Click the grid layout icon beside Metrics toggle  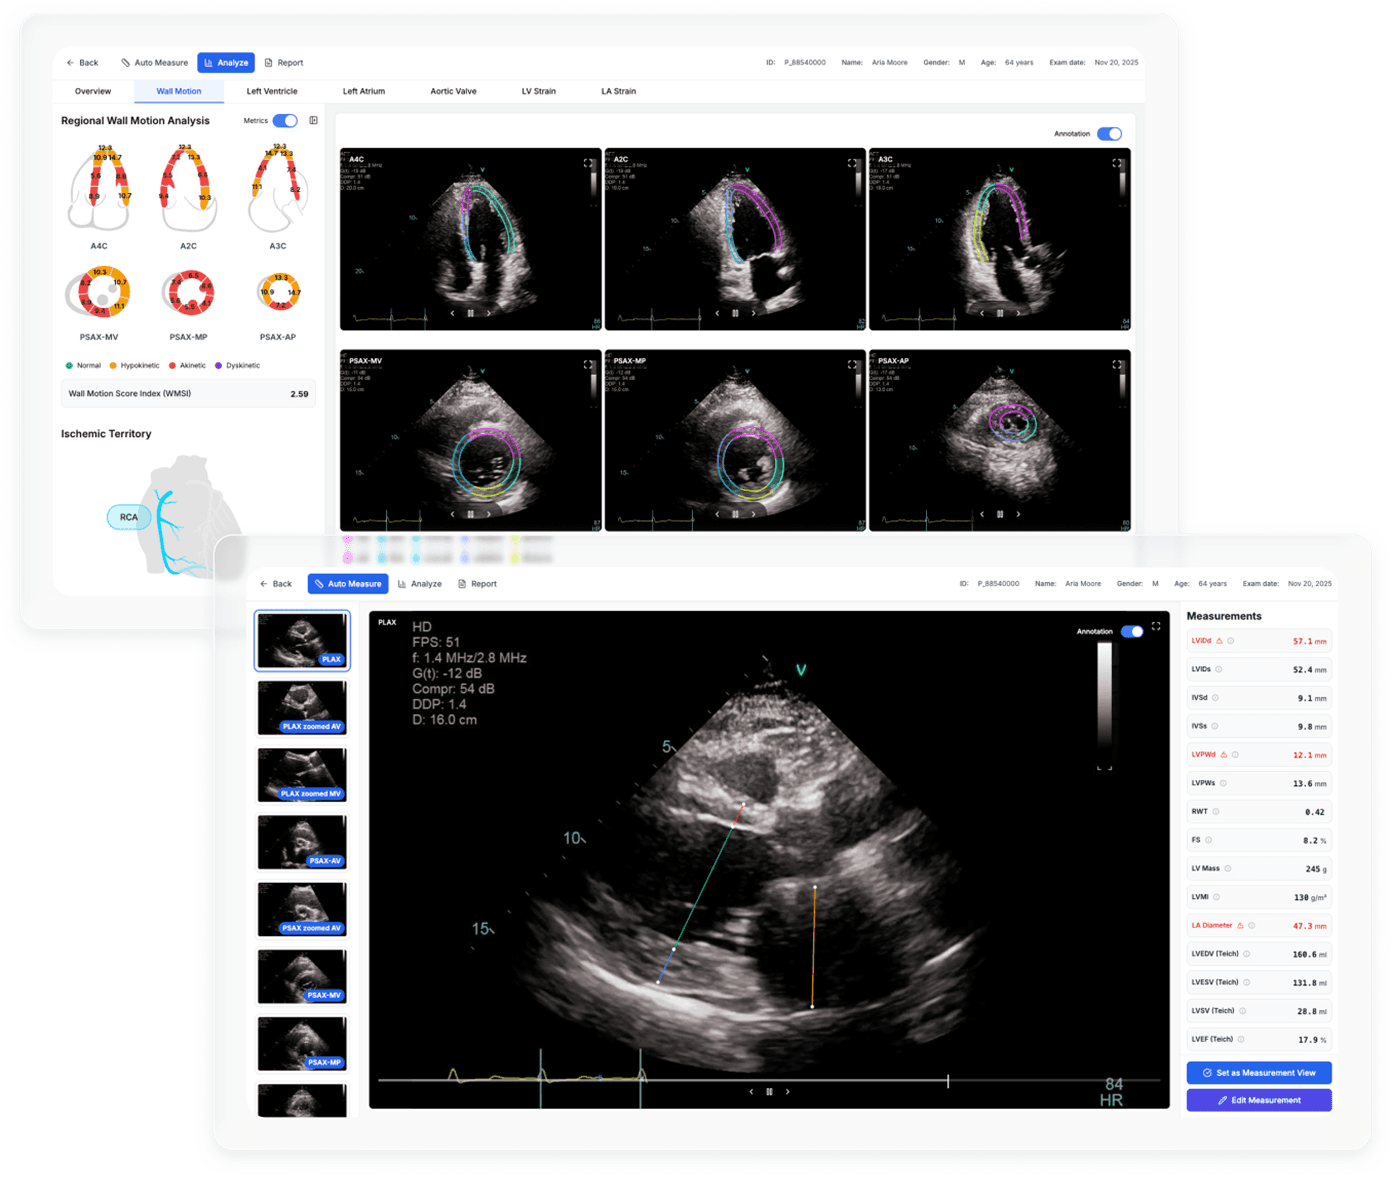(x=313, y=120)
